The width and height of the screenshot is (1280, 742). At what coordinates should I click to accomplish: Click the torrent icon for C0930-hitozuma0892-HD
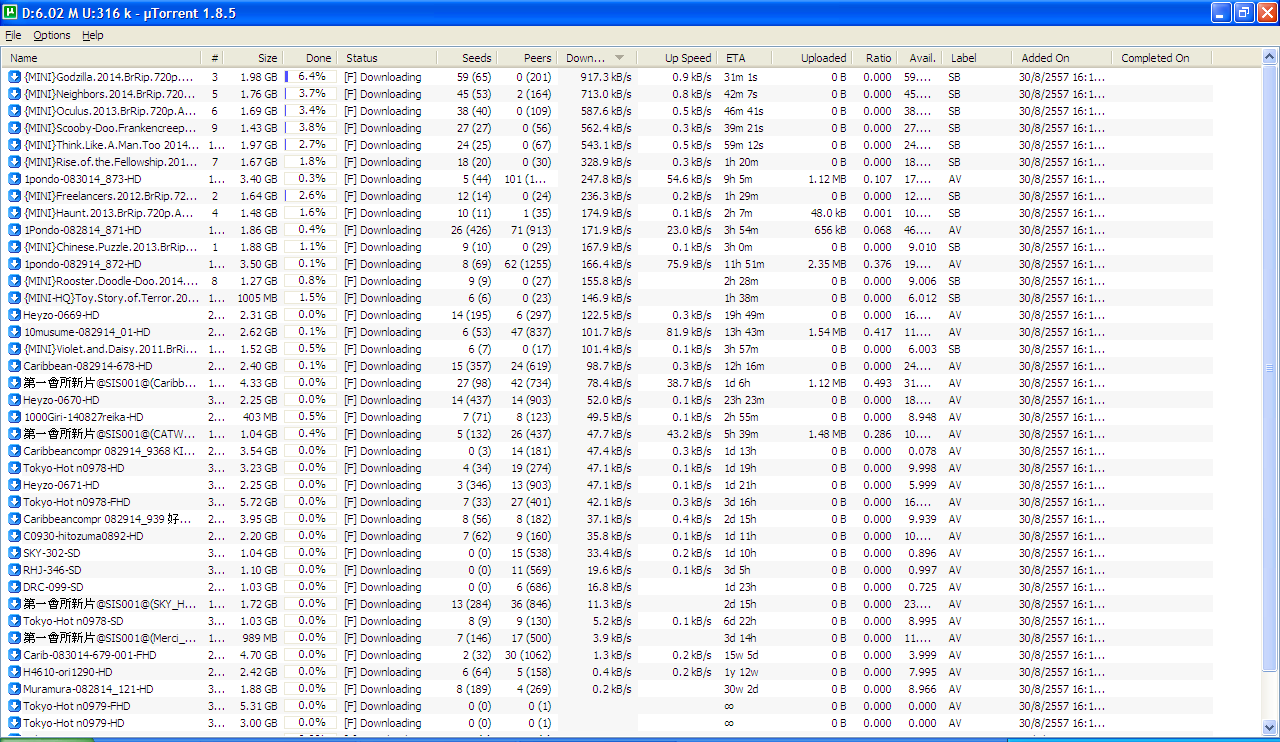15,536
